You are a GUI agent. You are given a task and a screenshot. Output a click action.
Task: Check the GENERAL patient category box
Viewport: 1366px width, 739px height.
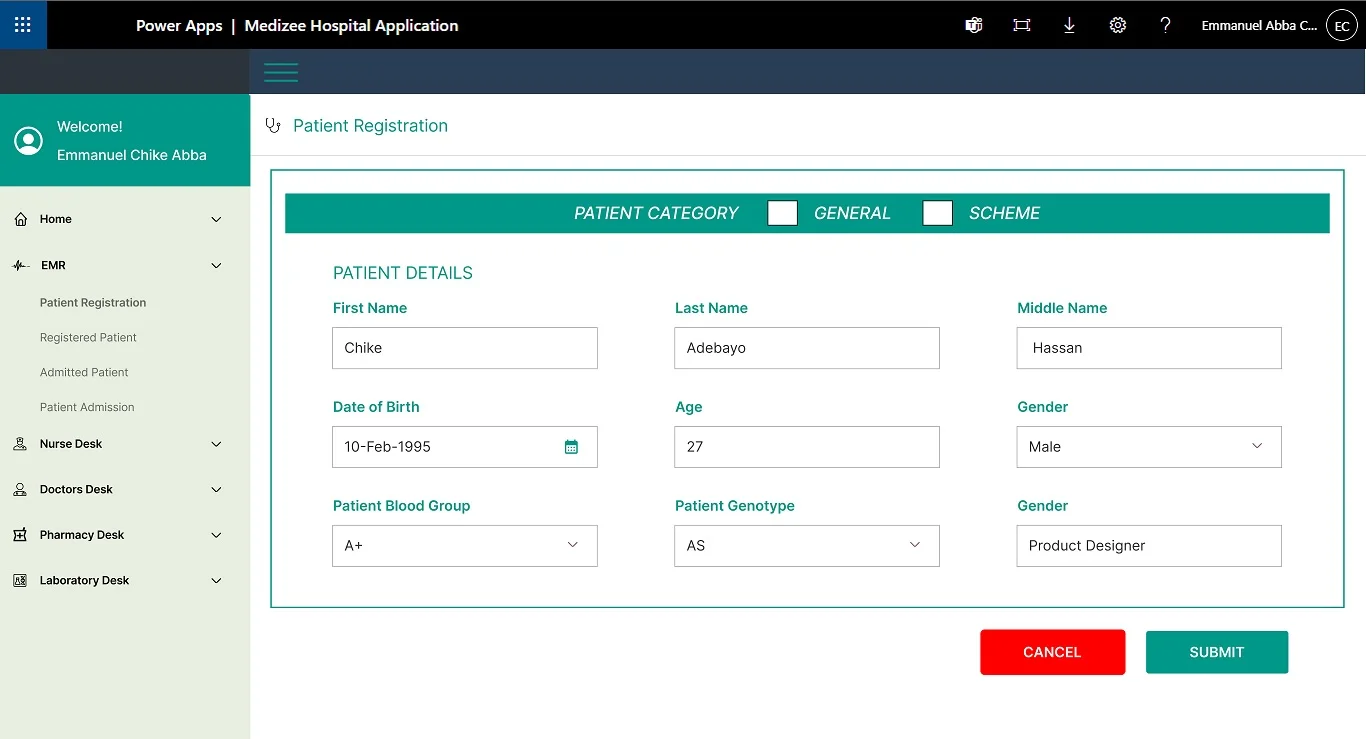(782, 213)
